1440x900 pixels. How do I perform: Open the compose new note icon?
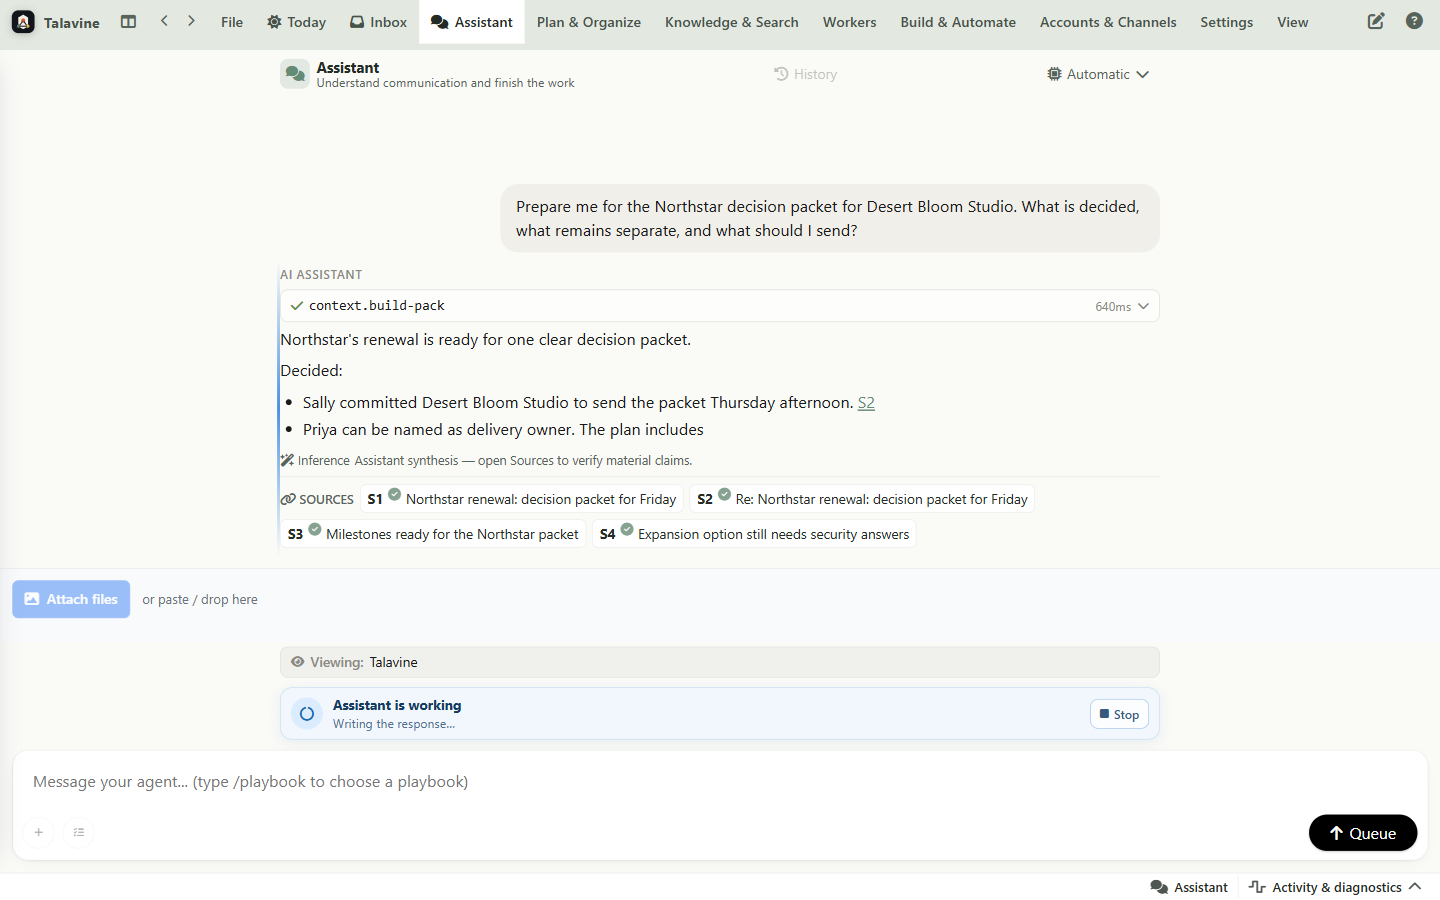tap(1376, 21)
